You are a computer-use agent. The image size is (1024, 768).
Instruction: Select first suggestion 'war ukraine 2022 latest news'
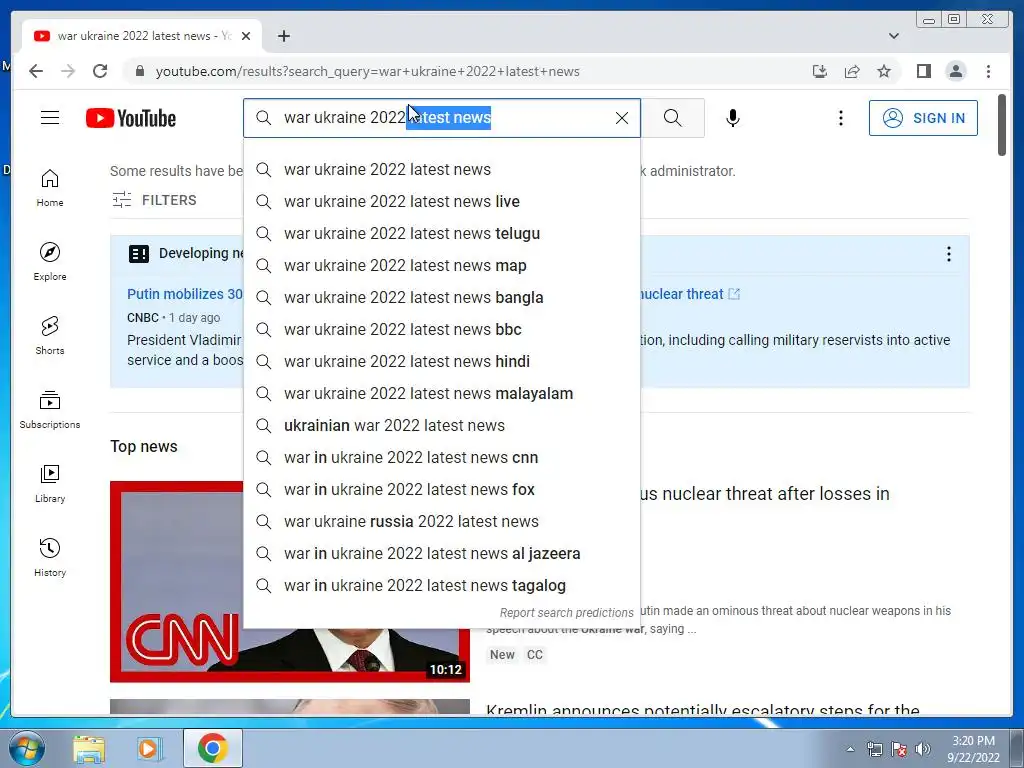[x=441, y=169]
